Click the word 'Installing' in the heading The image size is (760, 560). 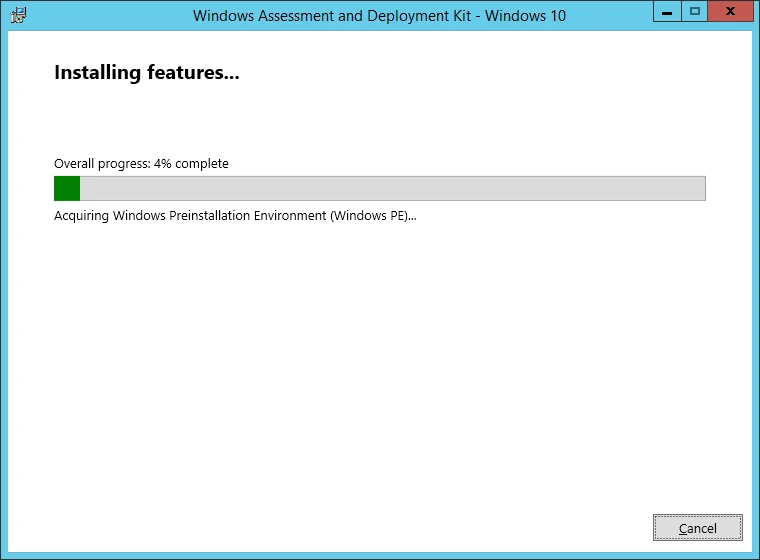[95, 73]
